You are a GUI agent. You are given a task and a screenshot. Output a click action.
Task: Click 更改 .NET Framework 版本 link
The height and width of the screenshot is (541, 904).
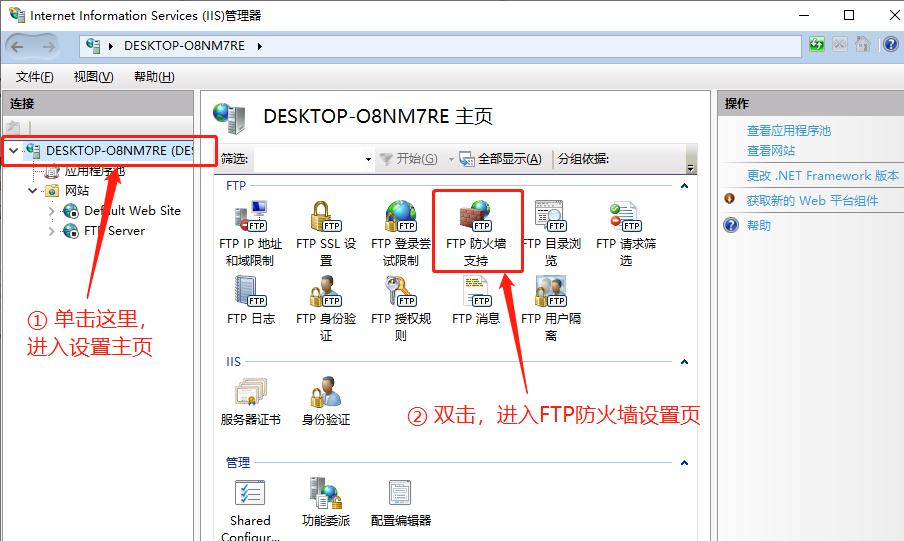(x=823, y=176)
